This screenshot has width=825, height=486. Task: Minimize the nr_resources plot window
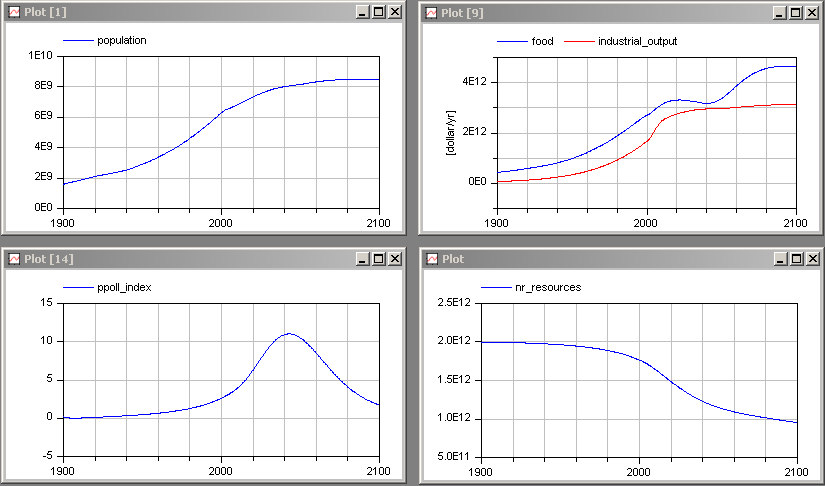pyautogui.click(x=780, y=259)
